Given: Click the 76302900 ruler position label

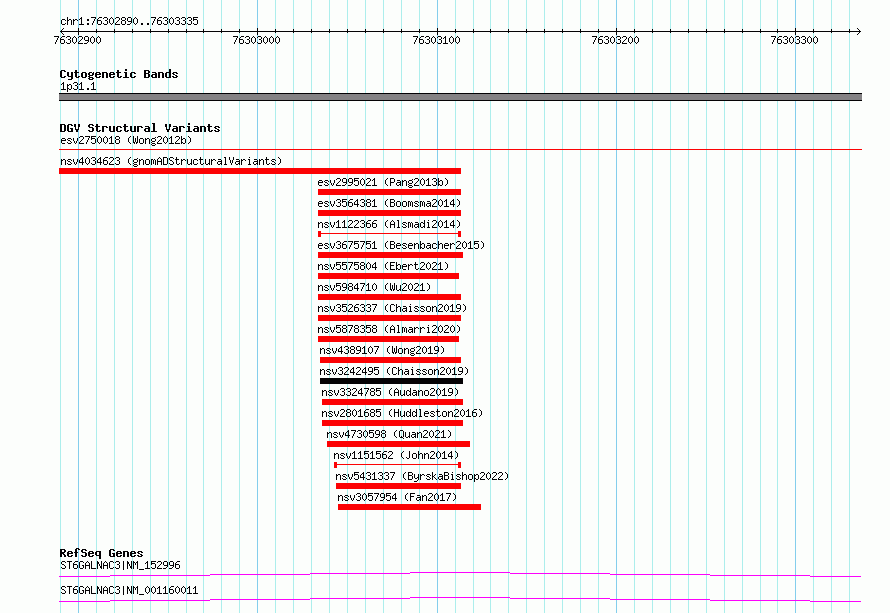Looking at the screenshot, I should point(77,40).
